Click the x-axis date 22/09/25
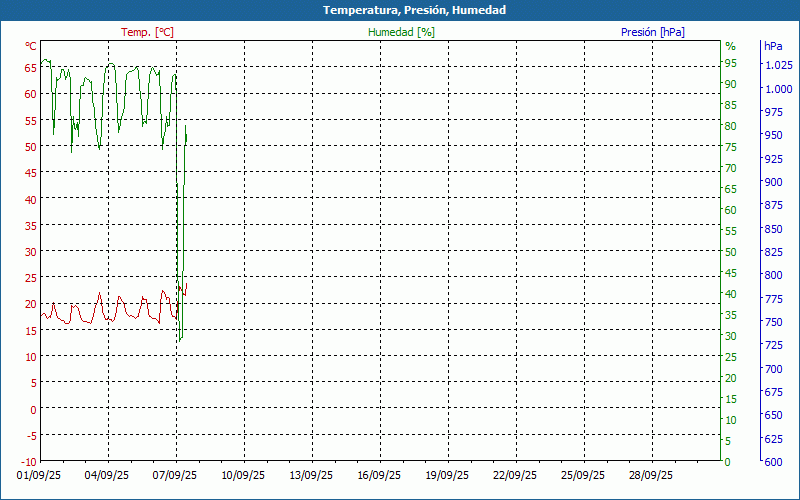Viewport: 800px width, 500px height. [515, 475]
